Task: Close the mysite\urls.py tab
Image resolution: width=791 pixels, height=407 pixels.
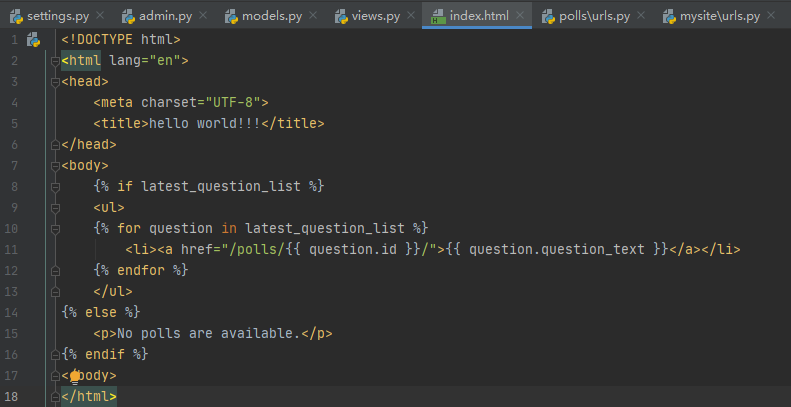Action: [774, 17]
